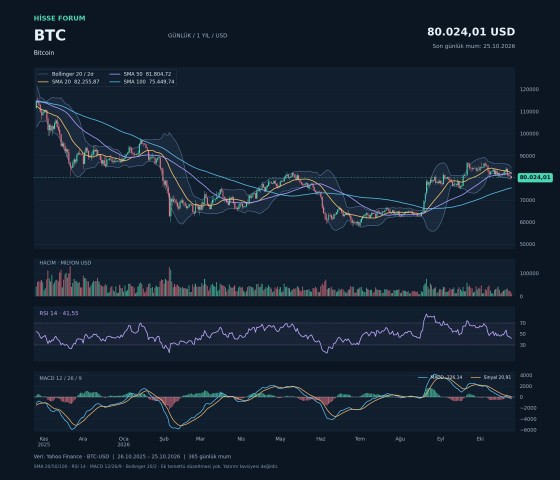Click the purple SMA 50 legend line swatch
Image resolution: width=560 pixels, height=480 pixels.
click(115, 74)
